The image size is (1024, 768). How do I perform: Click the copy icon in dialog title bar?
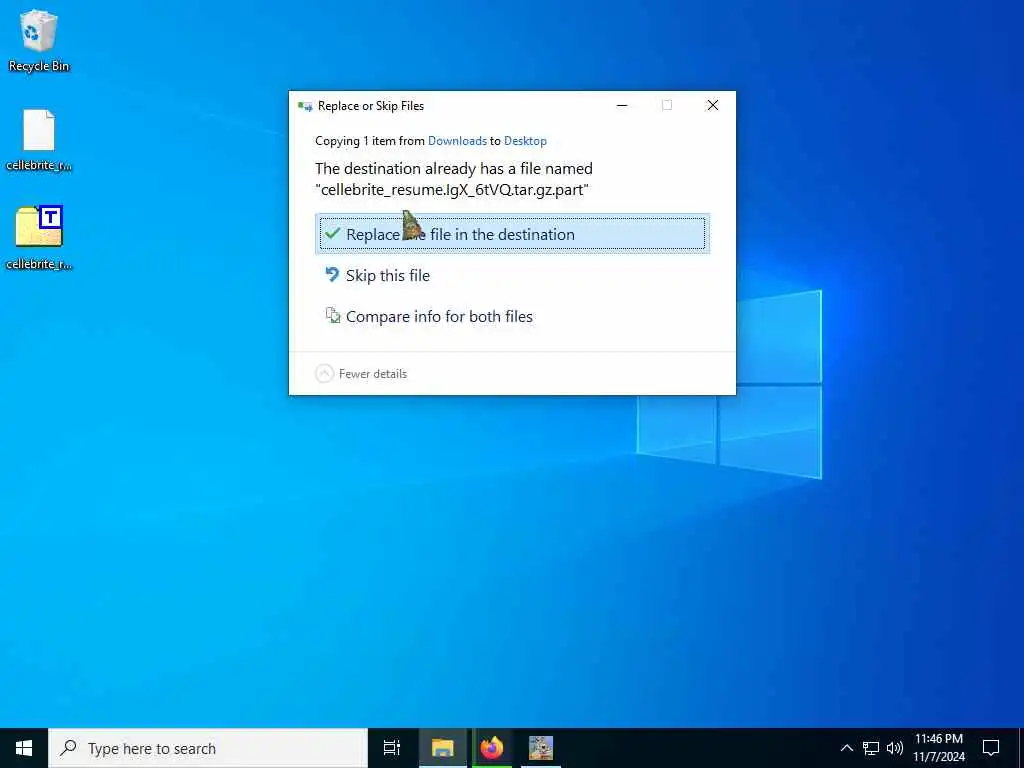point(305,106)
